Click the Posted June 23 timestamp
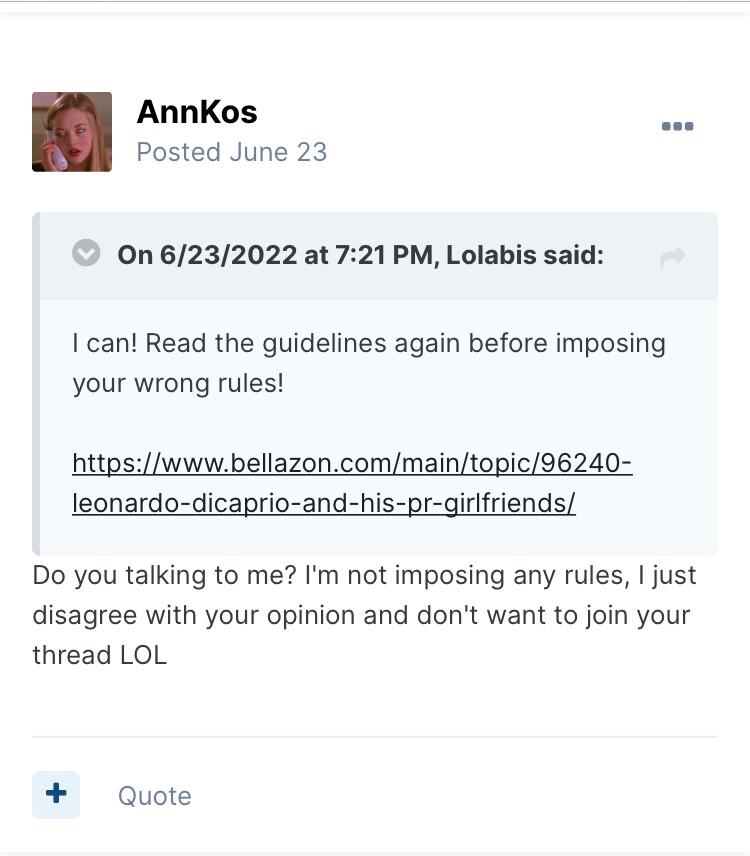Viewport: 750px width, 856px height. pos(231,152)
